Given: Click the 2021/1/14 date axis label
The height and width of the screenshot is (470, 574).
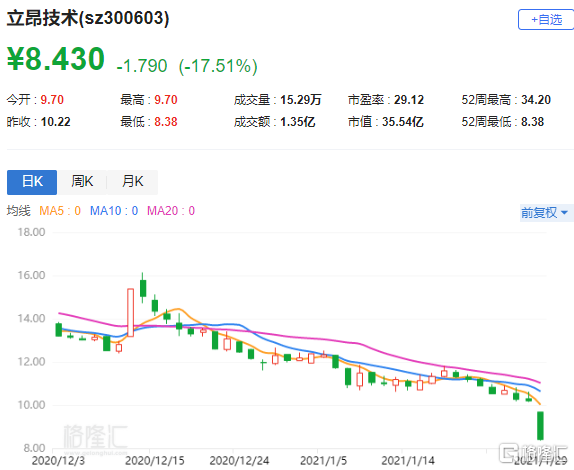Looking at the screenshot, I should [408, 460].
